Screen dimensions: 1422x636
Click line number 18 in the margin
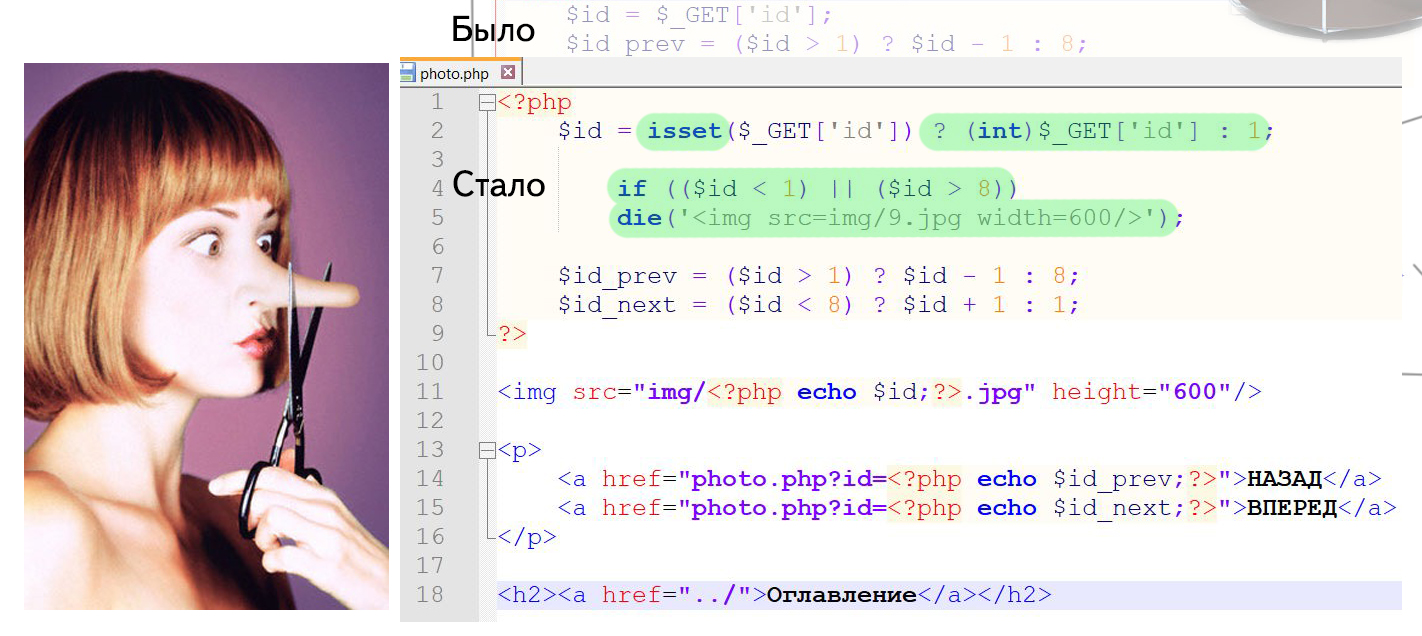click(429, 595)
